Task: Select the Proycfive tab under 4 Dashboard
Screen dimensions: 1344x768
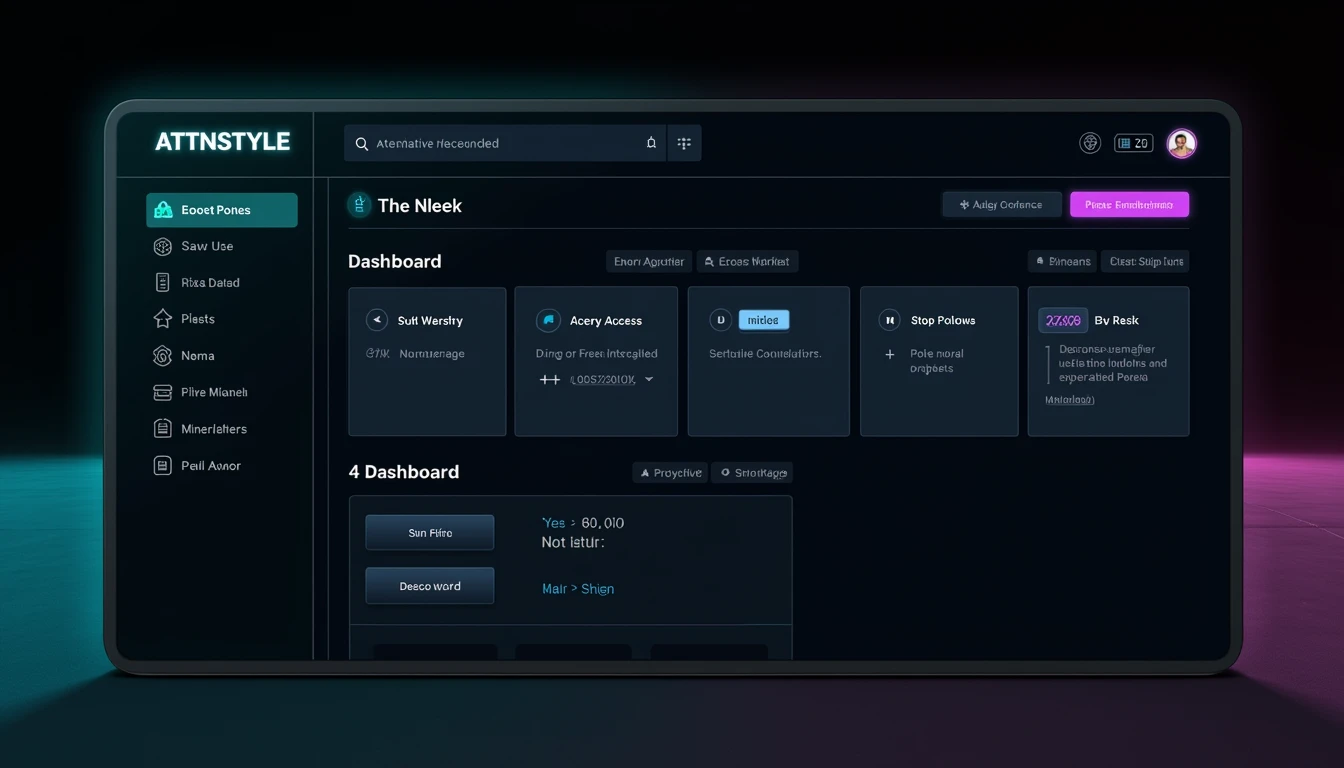Action: (x=670, y=473)
